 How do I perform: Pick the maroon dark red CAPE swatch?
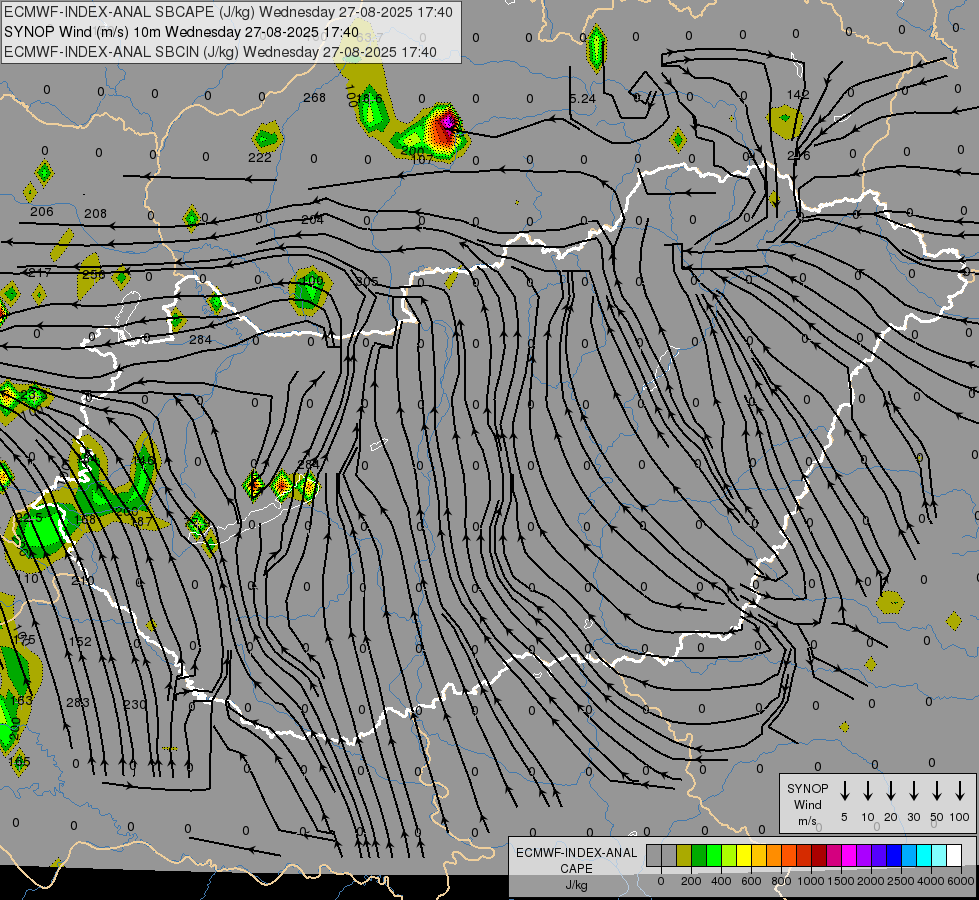(x=819, y=856)
